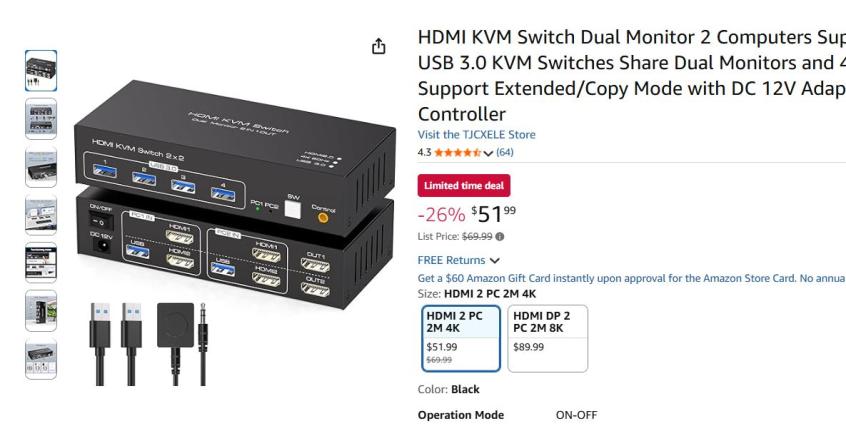Expand the rating breakdown chevron
Image resolution: width=846 pixels, height=426 pixels.
(x=488, y=153)
